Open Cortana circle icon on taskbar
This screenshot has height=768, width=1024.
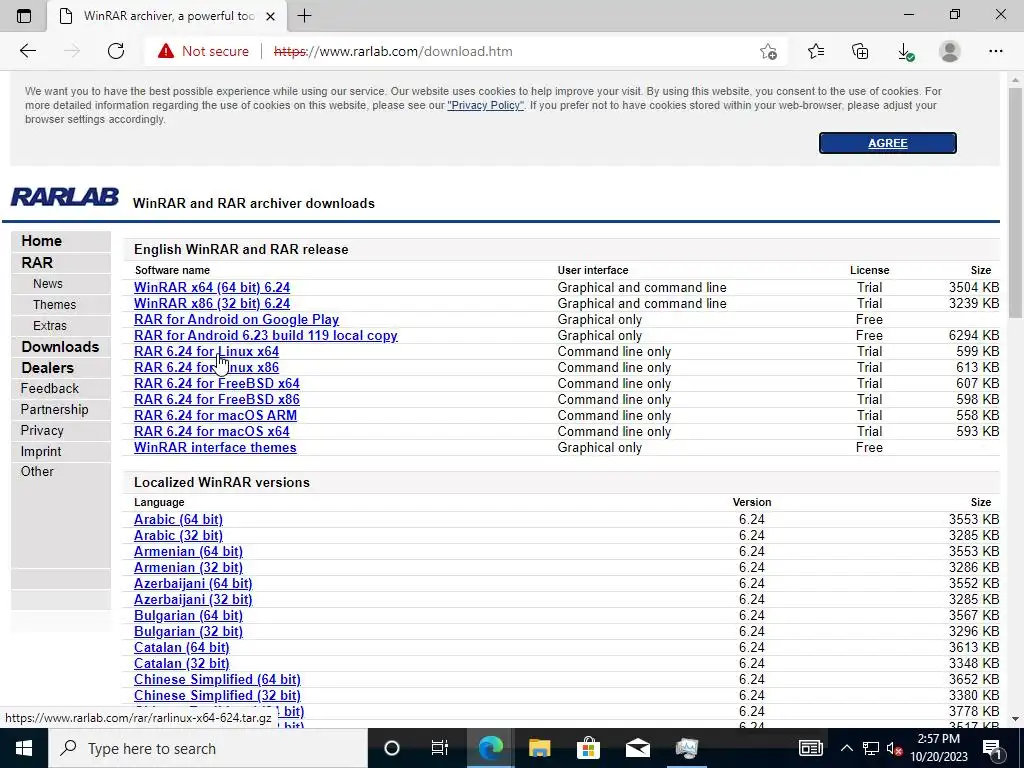coord(391,748)
